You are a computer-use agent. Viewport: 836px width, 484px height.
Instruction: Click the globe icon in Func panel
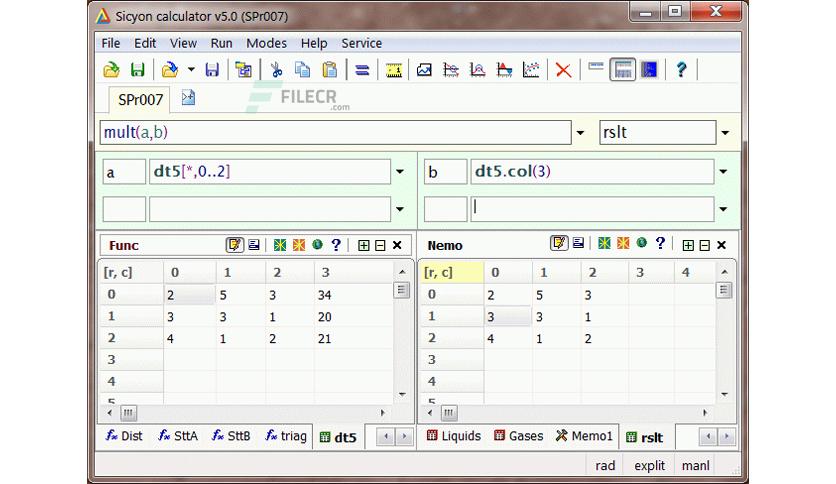point(317,245)
